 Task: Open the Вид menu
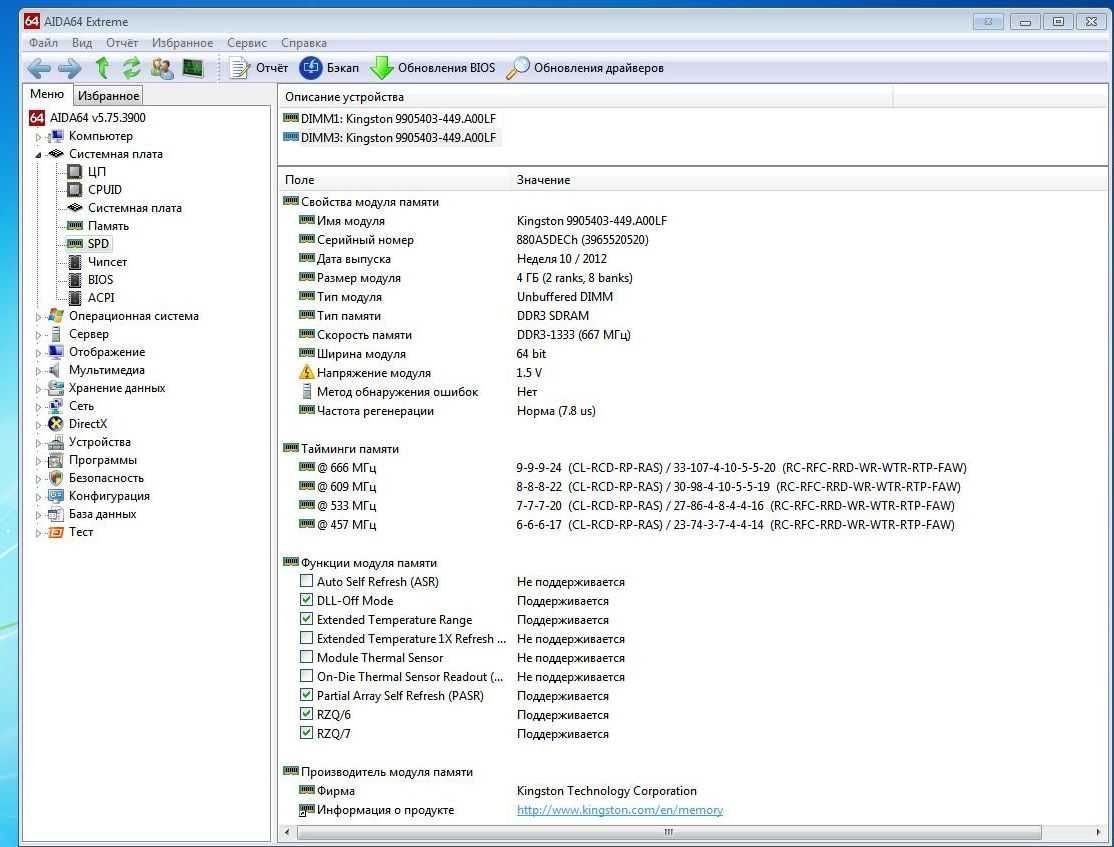(82, 43)
